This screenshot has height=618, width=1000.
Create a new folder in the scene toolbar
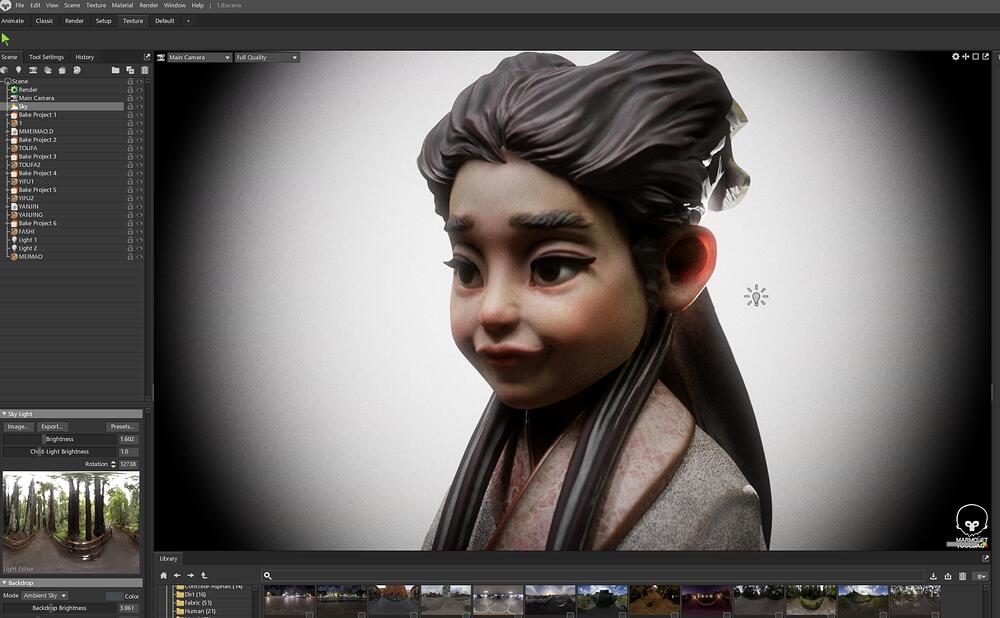115,70
